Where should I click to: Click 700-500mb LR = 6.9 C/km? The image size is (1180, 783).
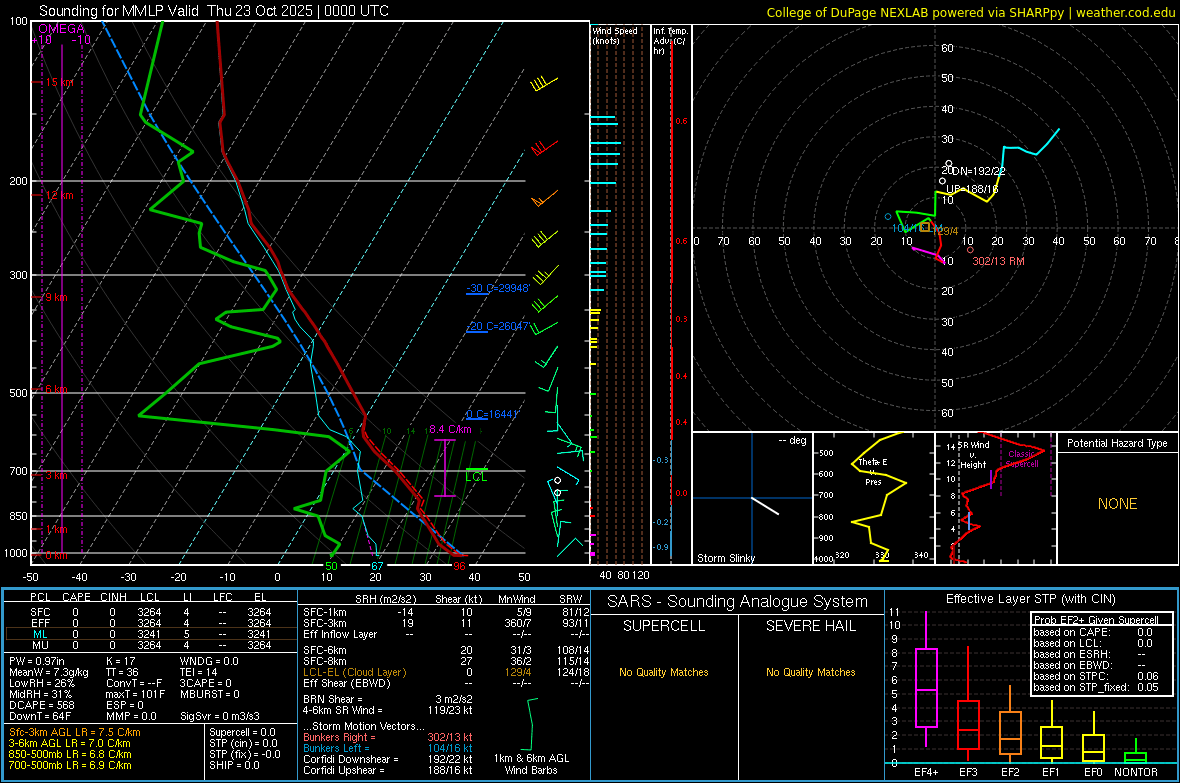coord(70,765)
